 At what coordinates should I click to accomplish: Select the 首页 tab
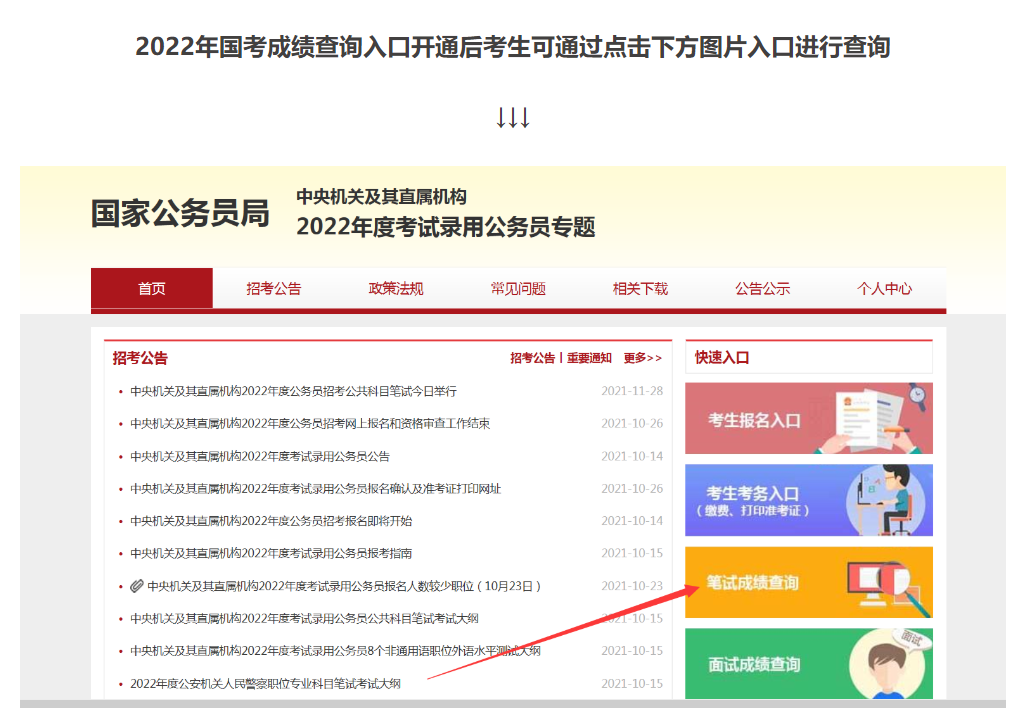[152, 288]
